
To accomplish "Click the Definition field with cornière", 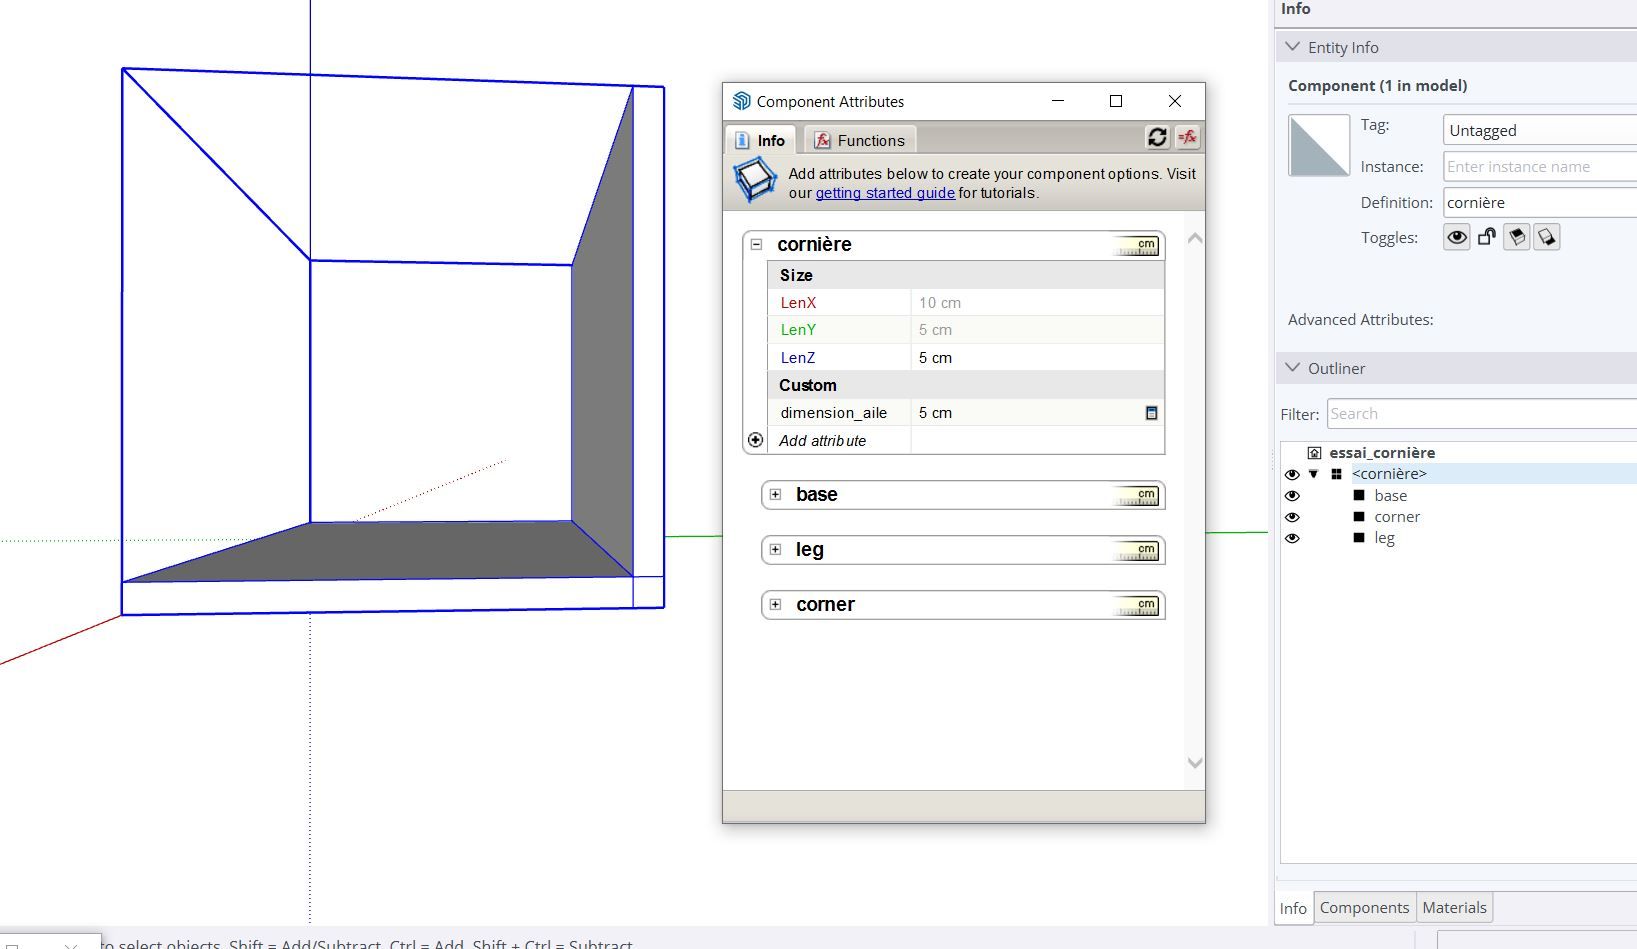I will pyautogui.click(x=1540, y=203).
